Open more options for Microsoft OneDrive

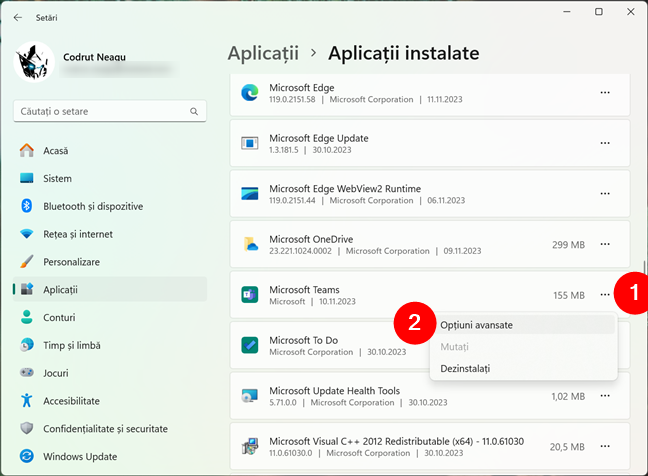(605, 244)
